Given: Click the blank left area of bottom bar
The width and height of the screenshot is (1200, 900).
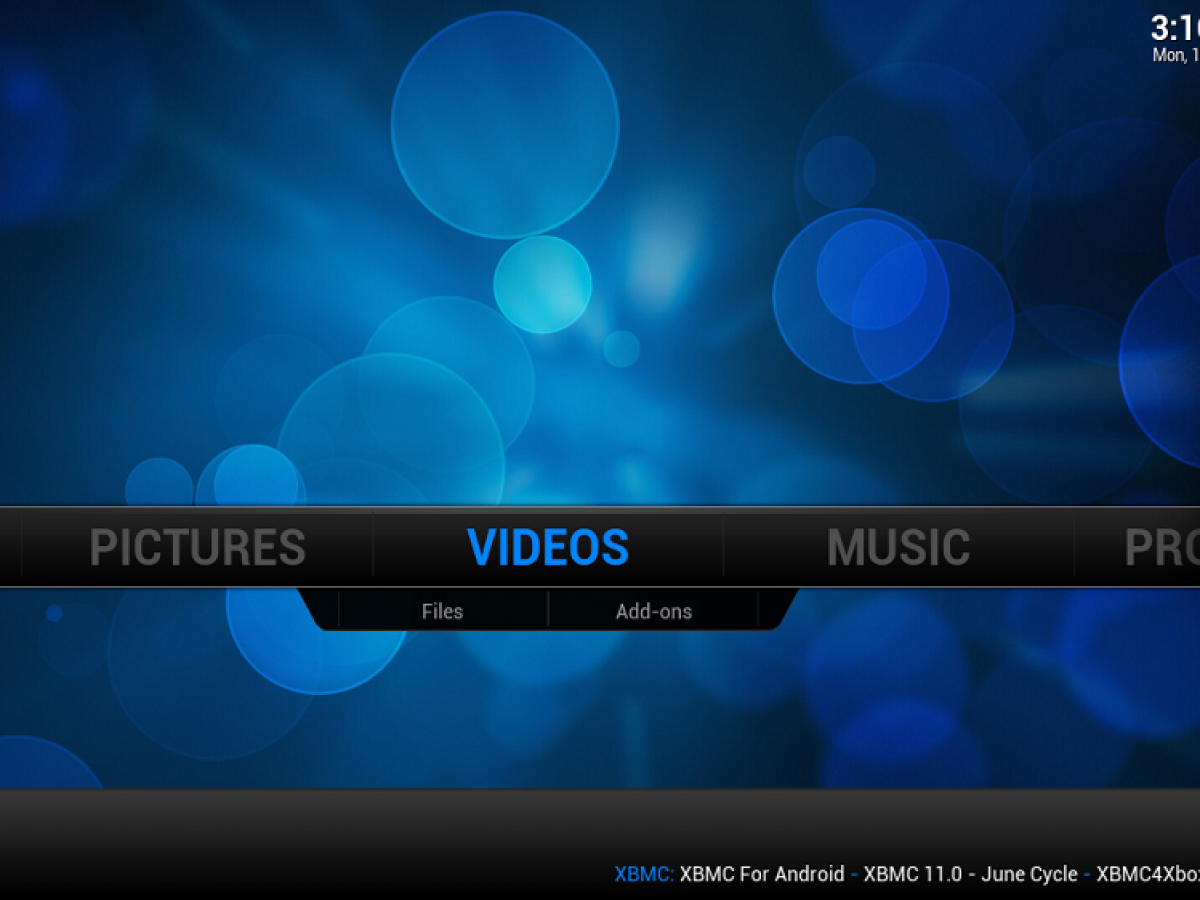Looking at the screenshot, I should pos(250,845).
